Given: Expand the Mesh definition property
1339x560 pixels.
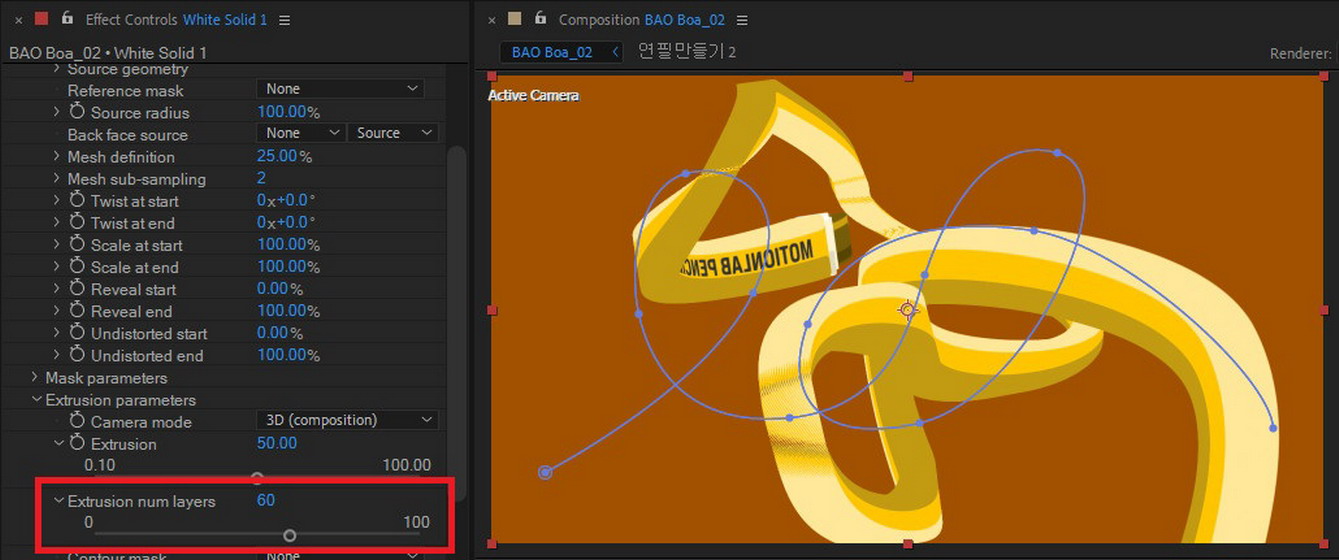Looking at the screenshot, I should pos(58,156).
